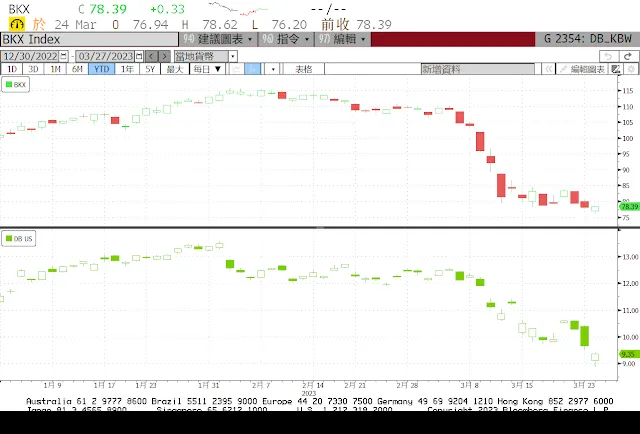Select the line chart type icon

tap(236, 69)
